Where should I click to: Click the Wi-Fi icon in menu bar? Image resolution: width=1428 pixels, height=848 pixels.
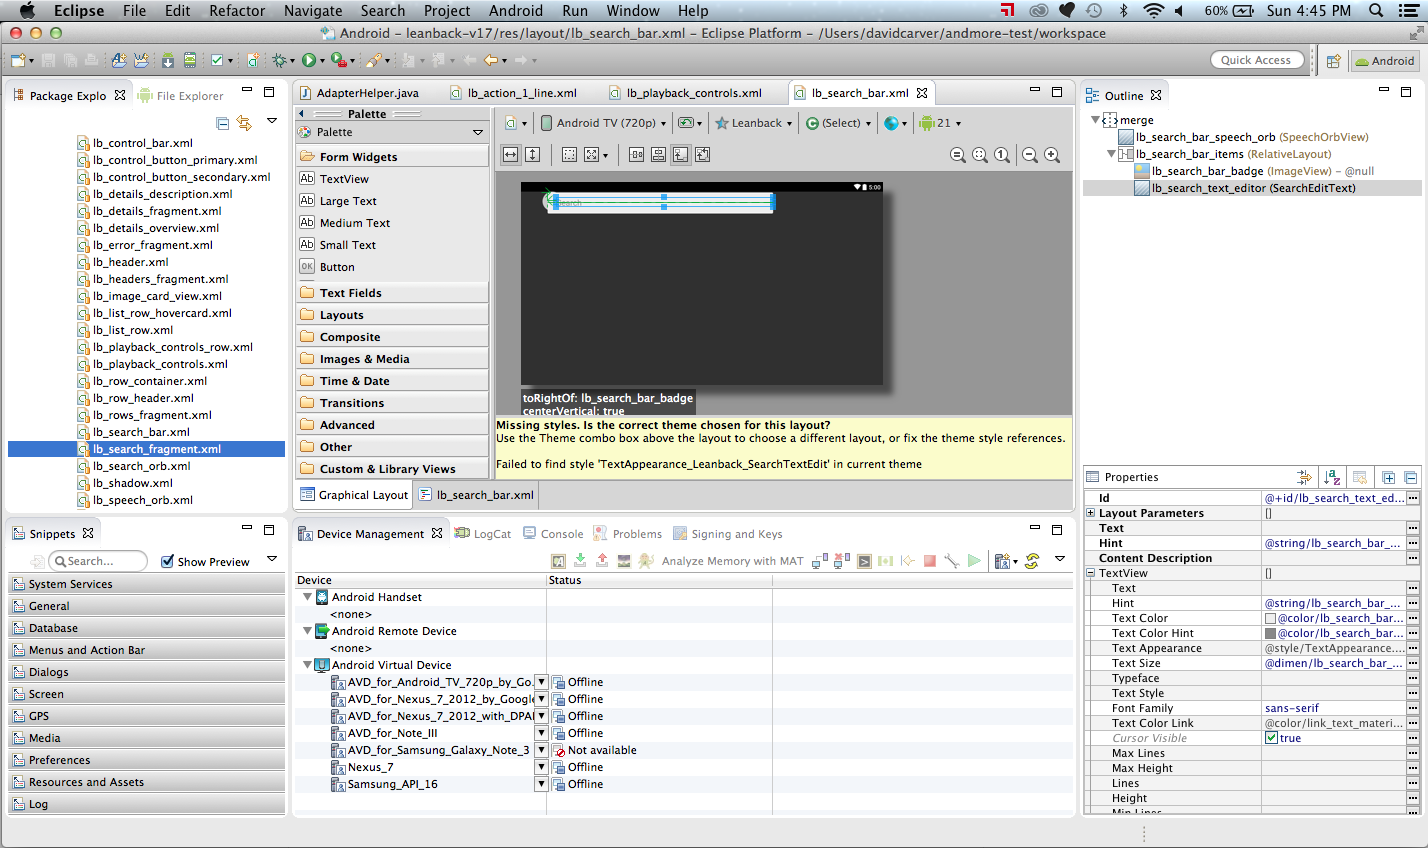(x=1153, y=10)
